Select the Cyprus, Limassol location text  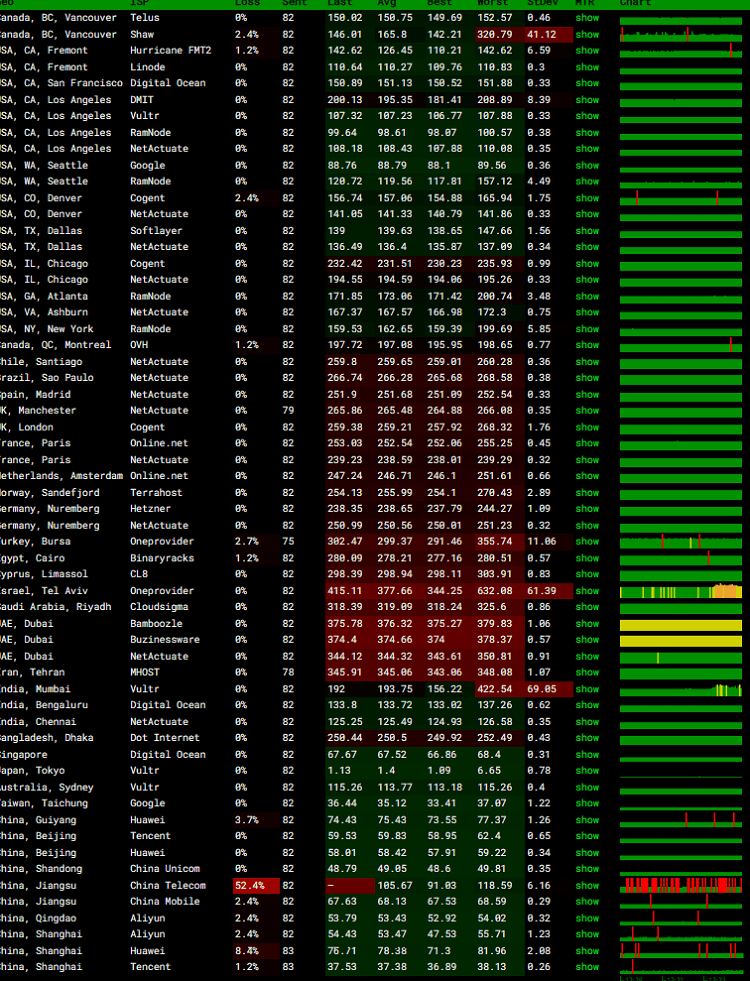(x=44, y=574)
